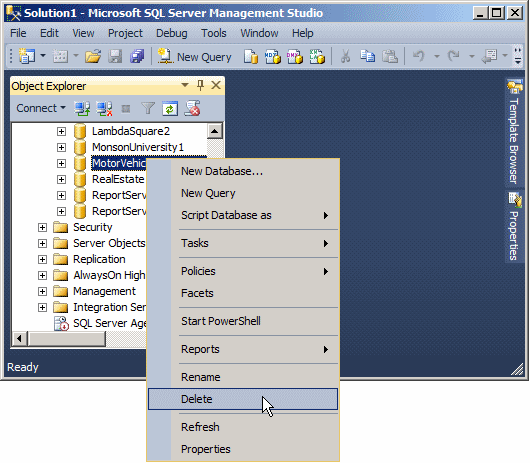Viewport: 530px width, 463px height.
Task: Select Facets in the context menu
Action: [x=243, y=293]
